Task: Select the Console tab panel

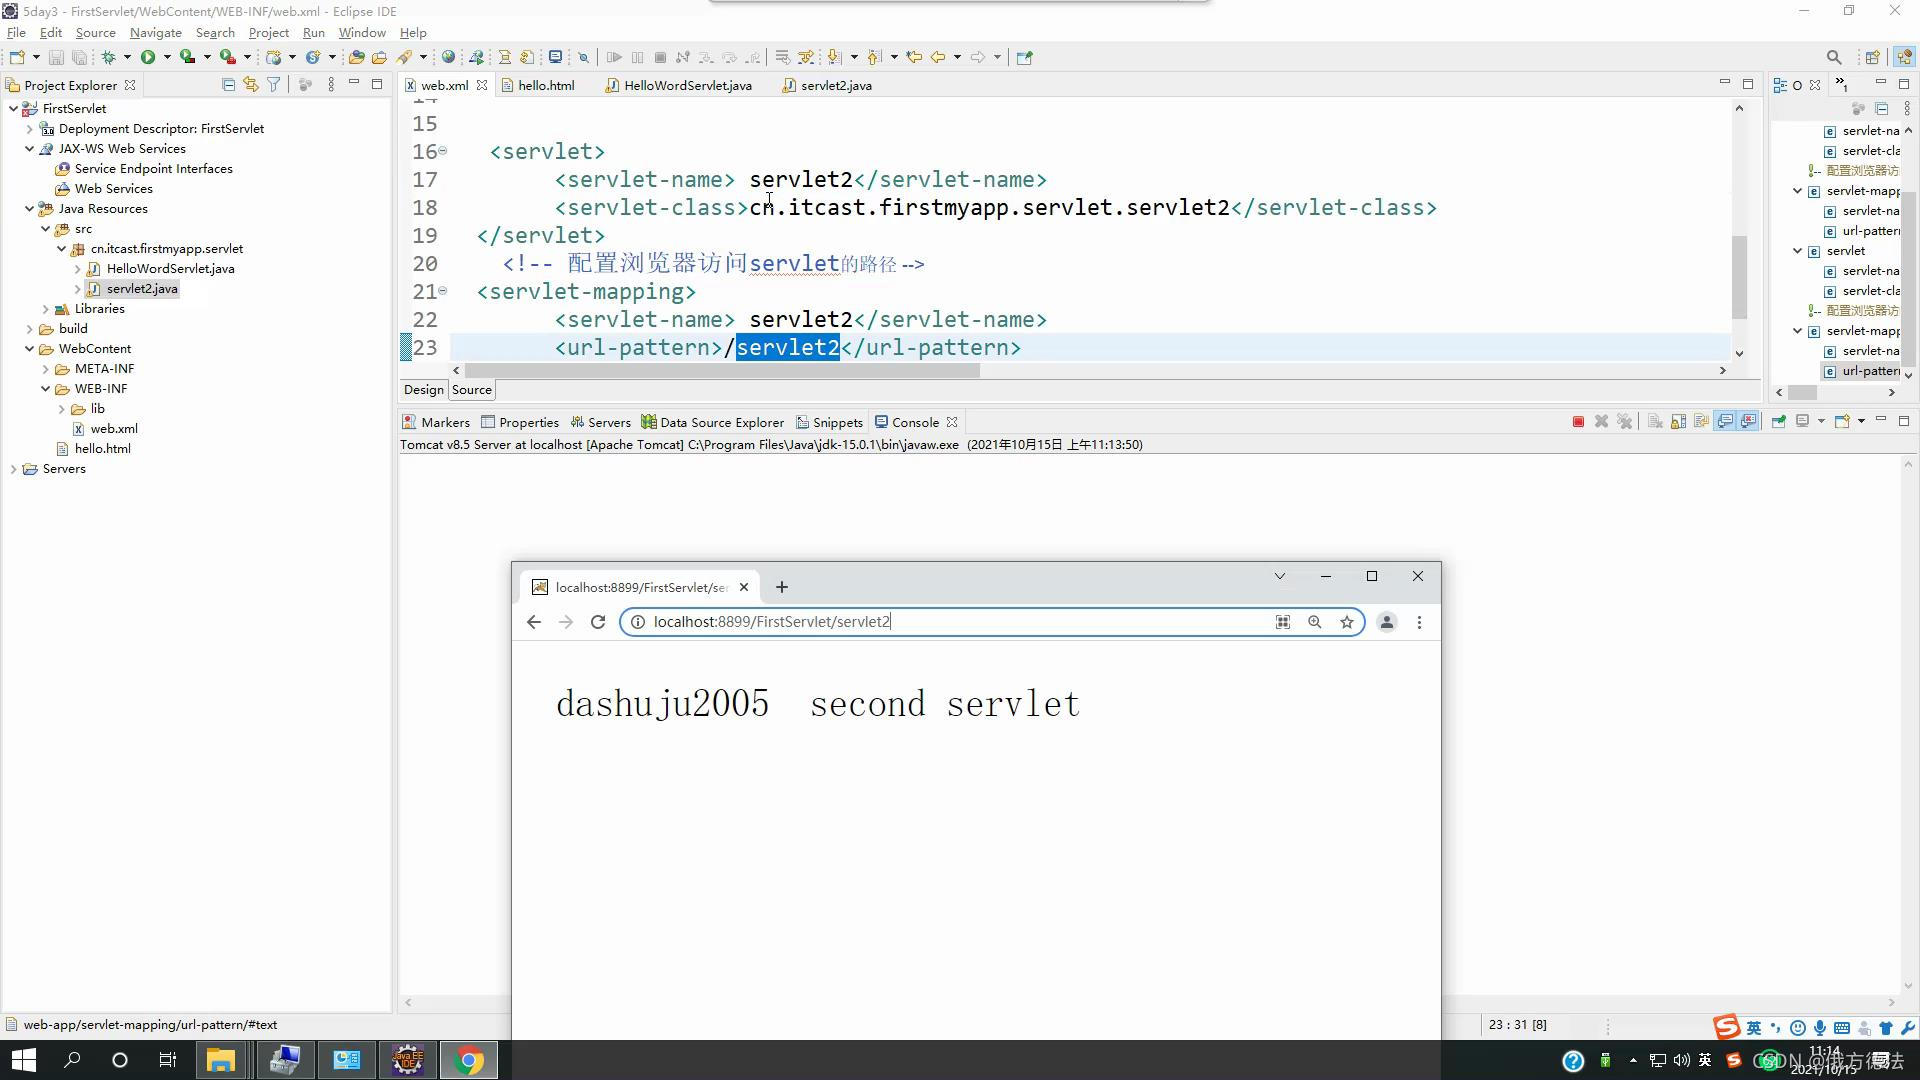Action: point(915,421)
